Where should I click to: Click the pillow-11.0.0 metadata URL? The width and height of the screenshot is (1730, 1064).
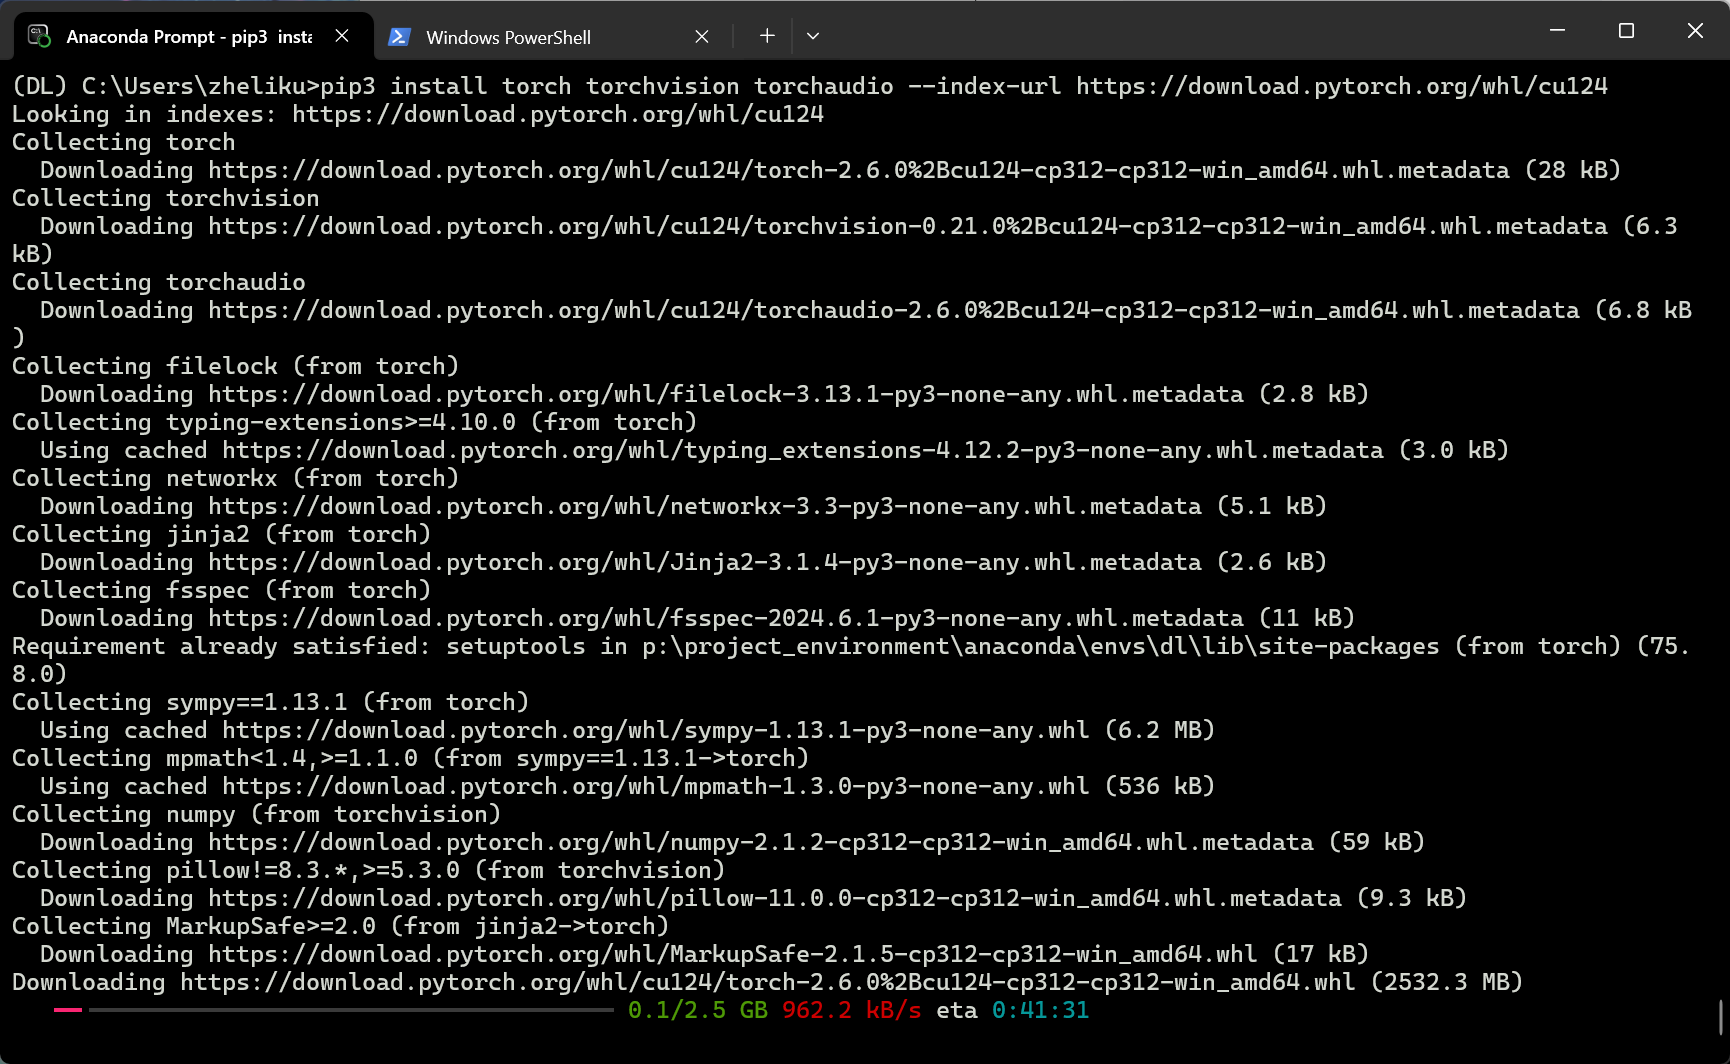pos(775,898)
